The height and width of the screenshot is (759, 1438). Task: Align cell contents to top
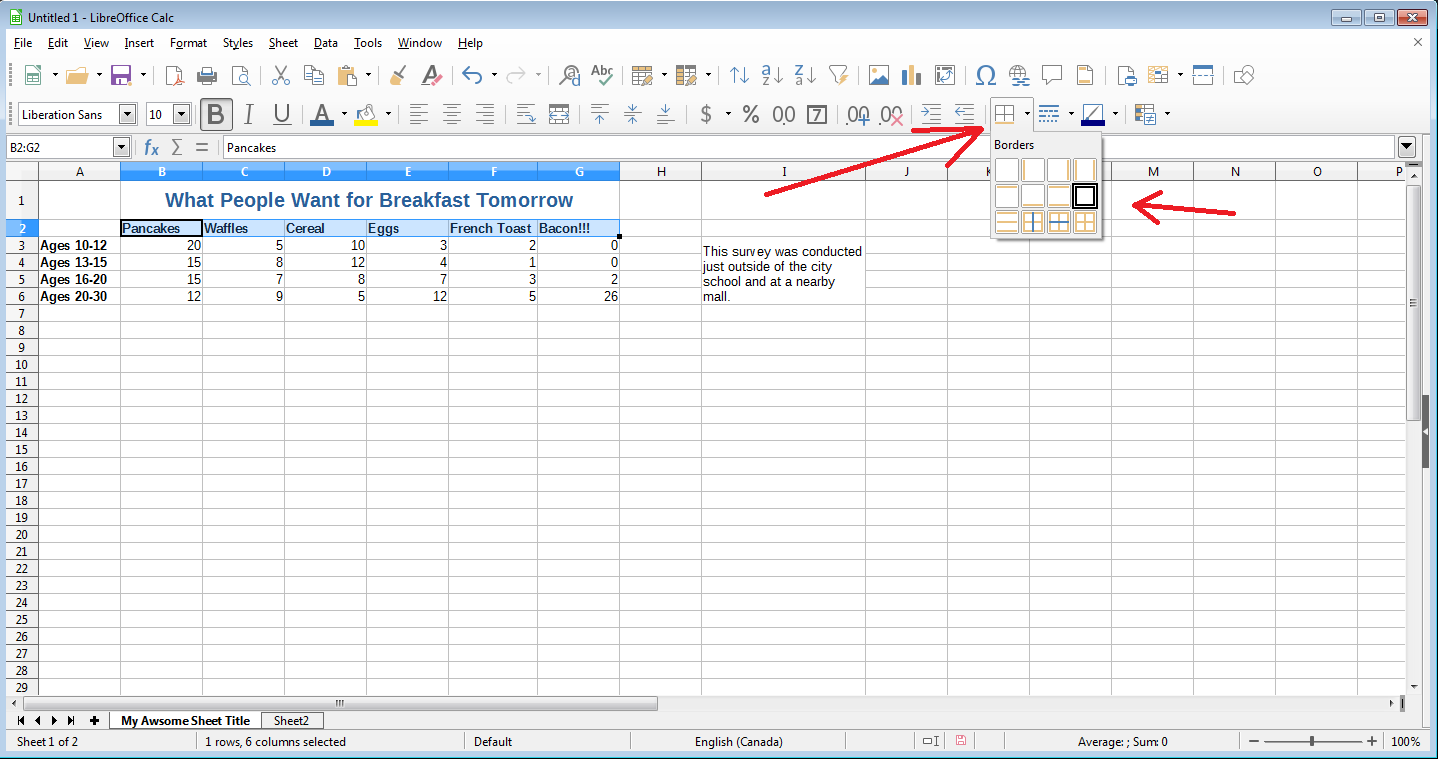tap(600, 114)
